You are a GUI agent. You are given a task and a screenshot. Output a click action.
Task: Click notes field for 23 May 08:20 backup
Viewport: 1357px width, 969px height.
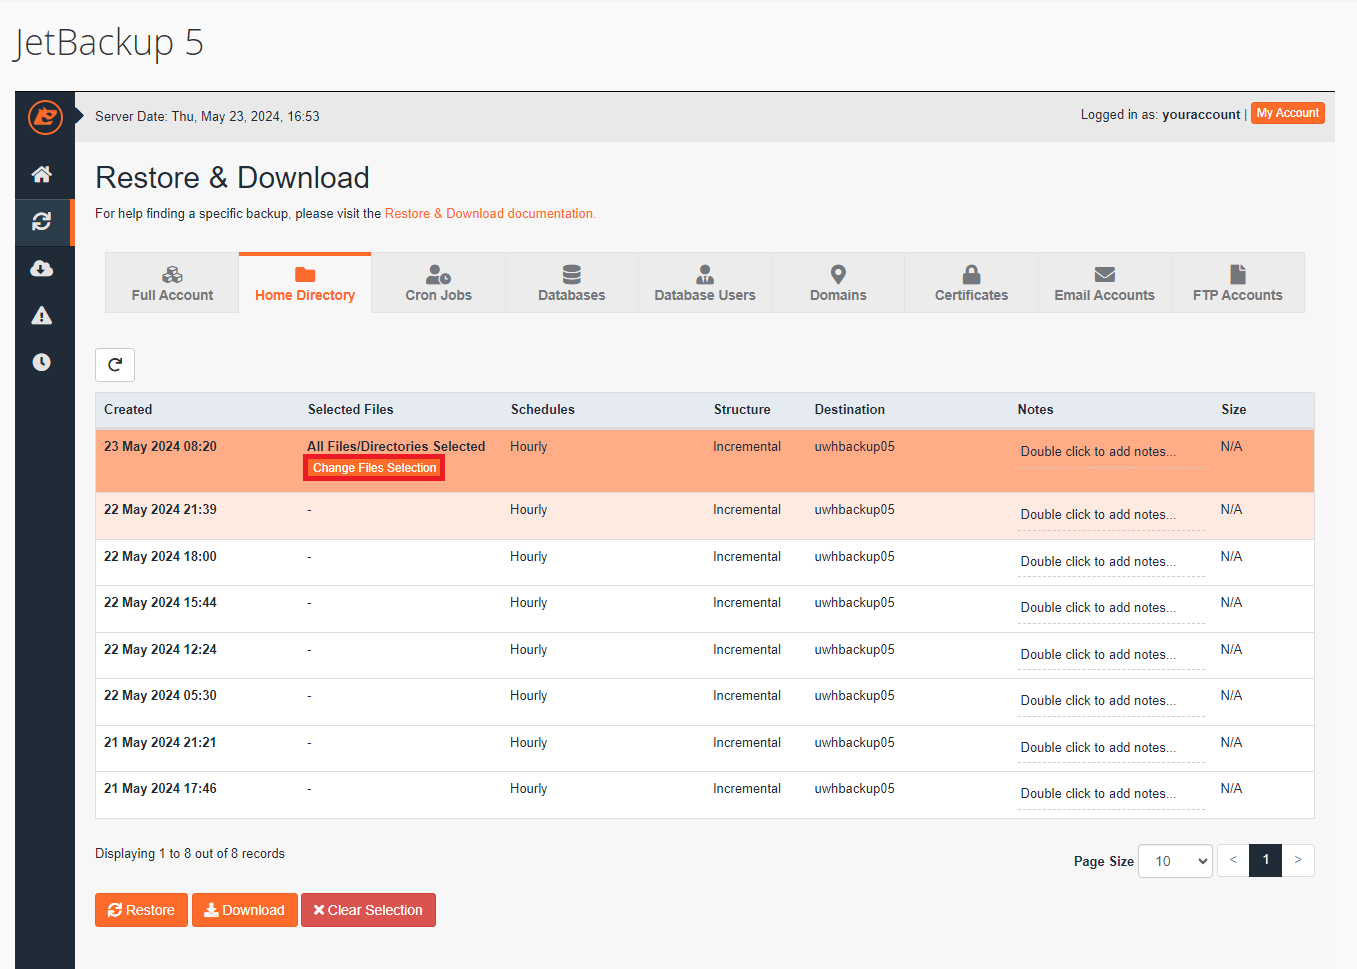click(x=1111, y=452)
